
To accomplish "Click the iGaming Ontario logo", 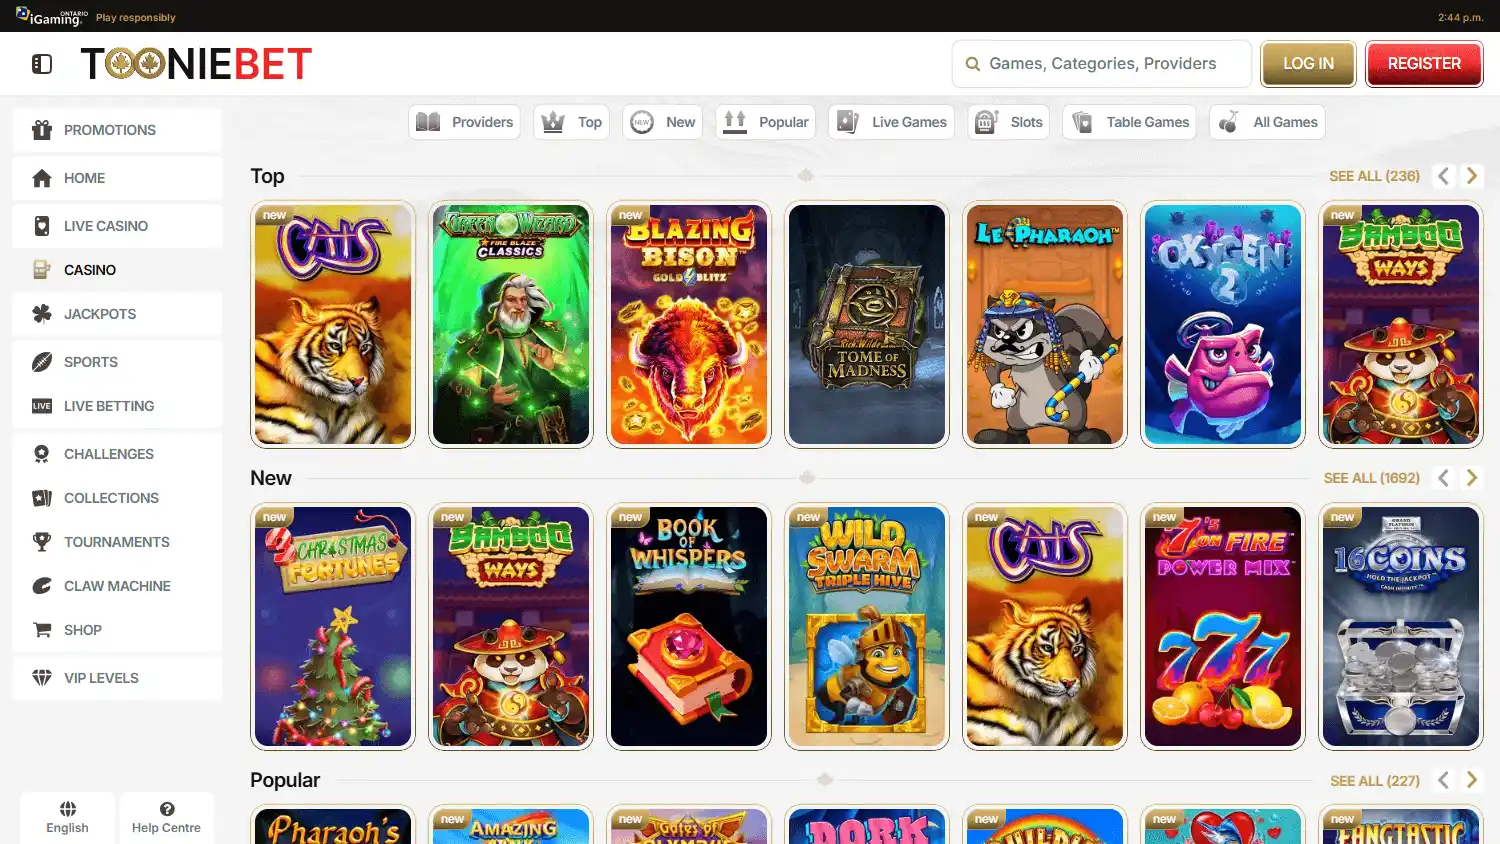I will [52, 16].
